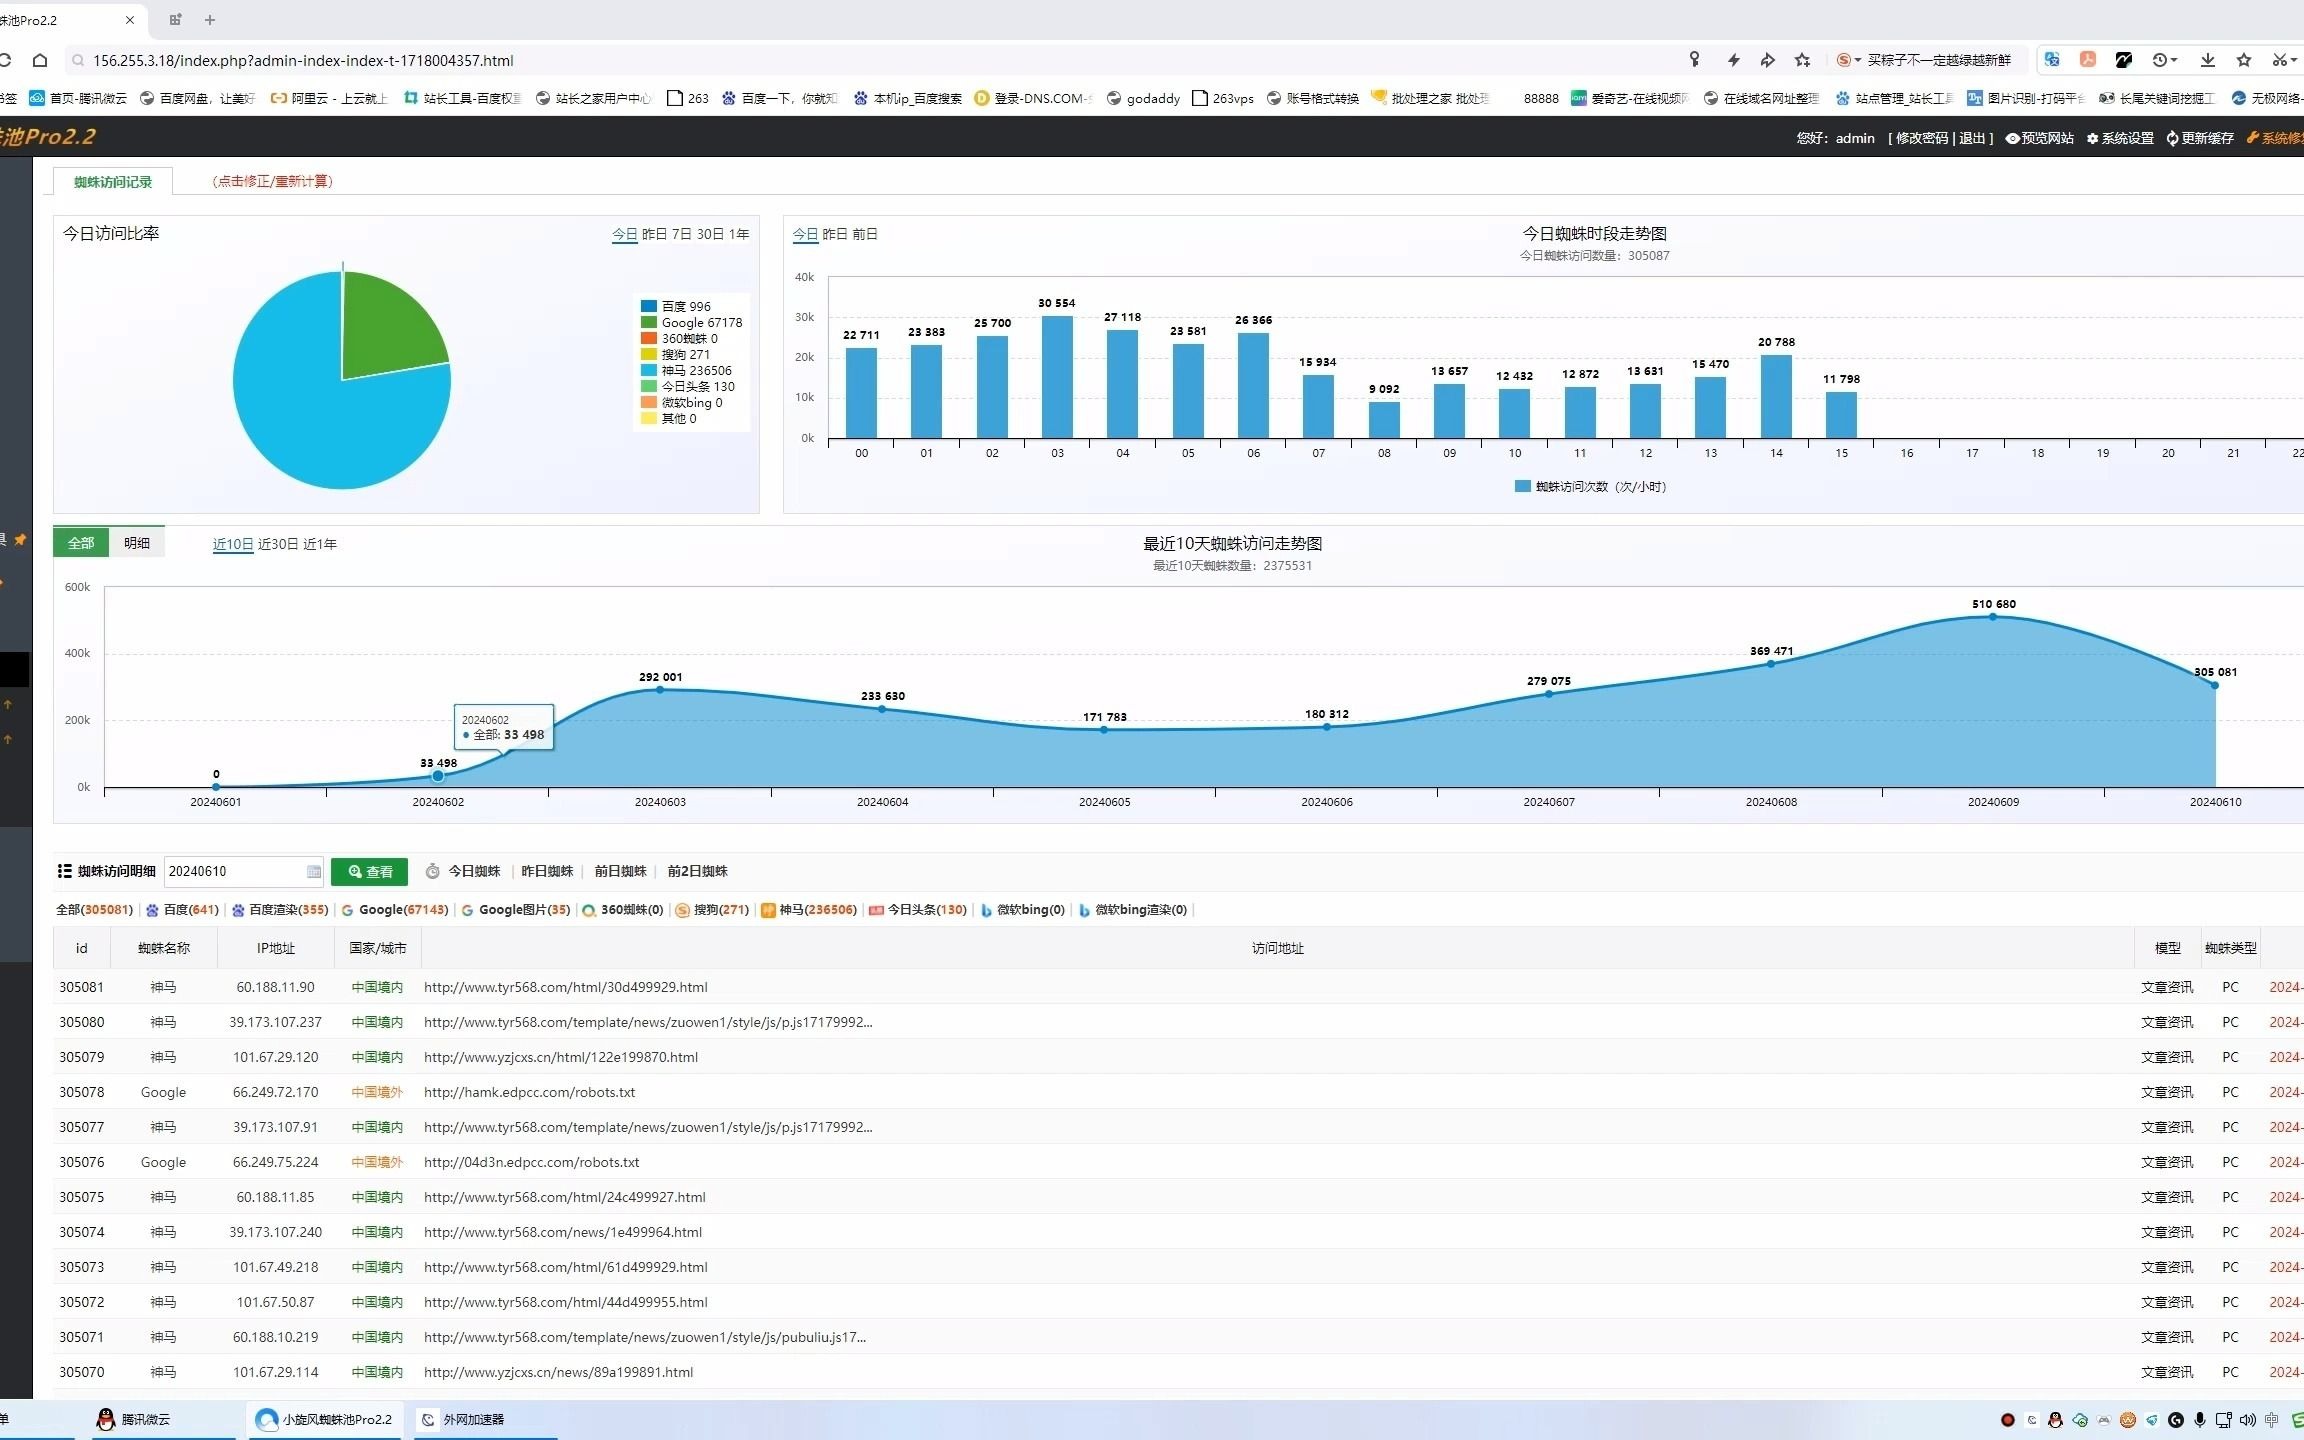Filter by Google图片(35) spider
The width and height of the screenshot is (2304, 1440).
coord(516,910)
